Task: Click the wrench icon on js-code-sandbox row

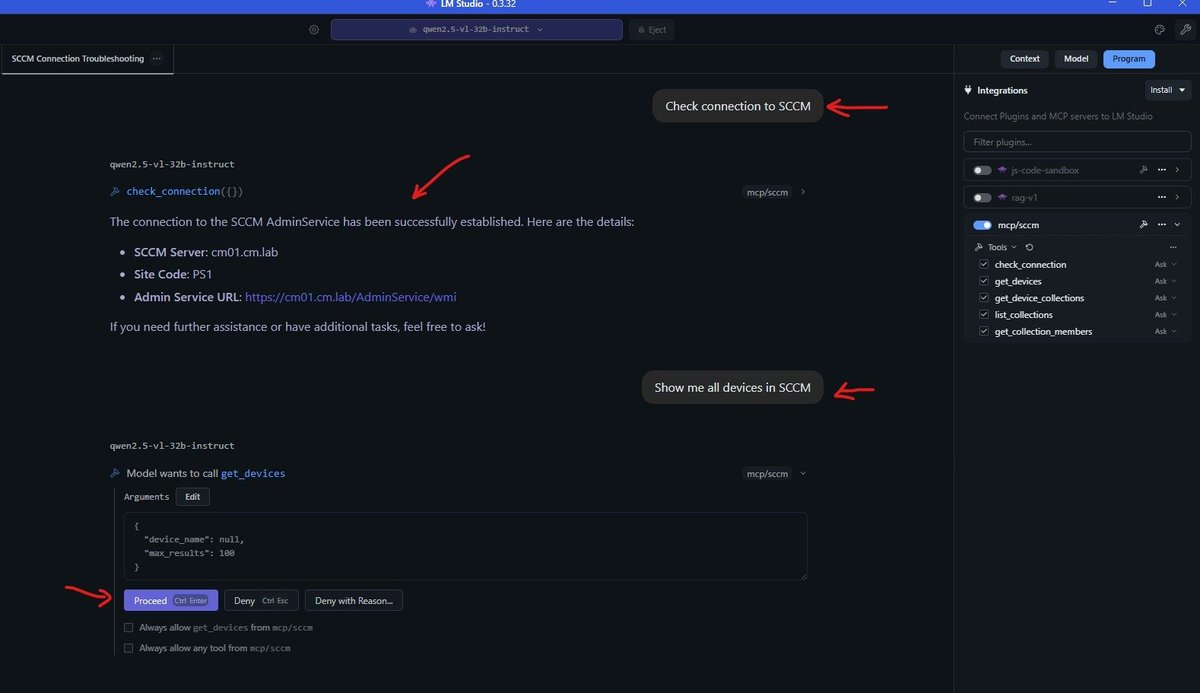Action: [x=1143, y=170]
